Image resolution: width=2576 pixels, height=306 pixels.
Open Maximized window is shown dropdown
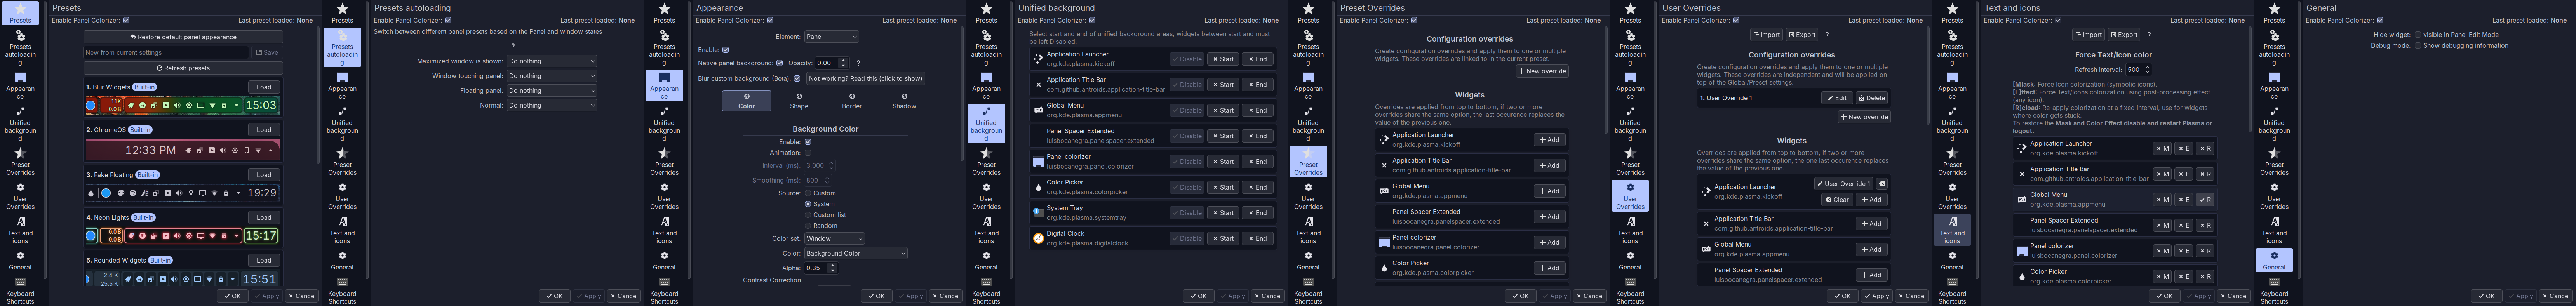coord(552,61)
